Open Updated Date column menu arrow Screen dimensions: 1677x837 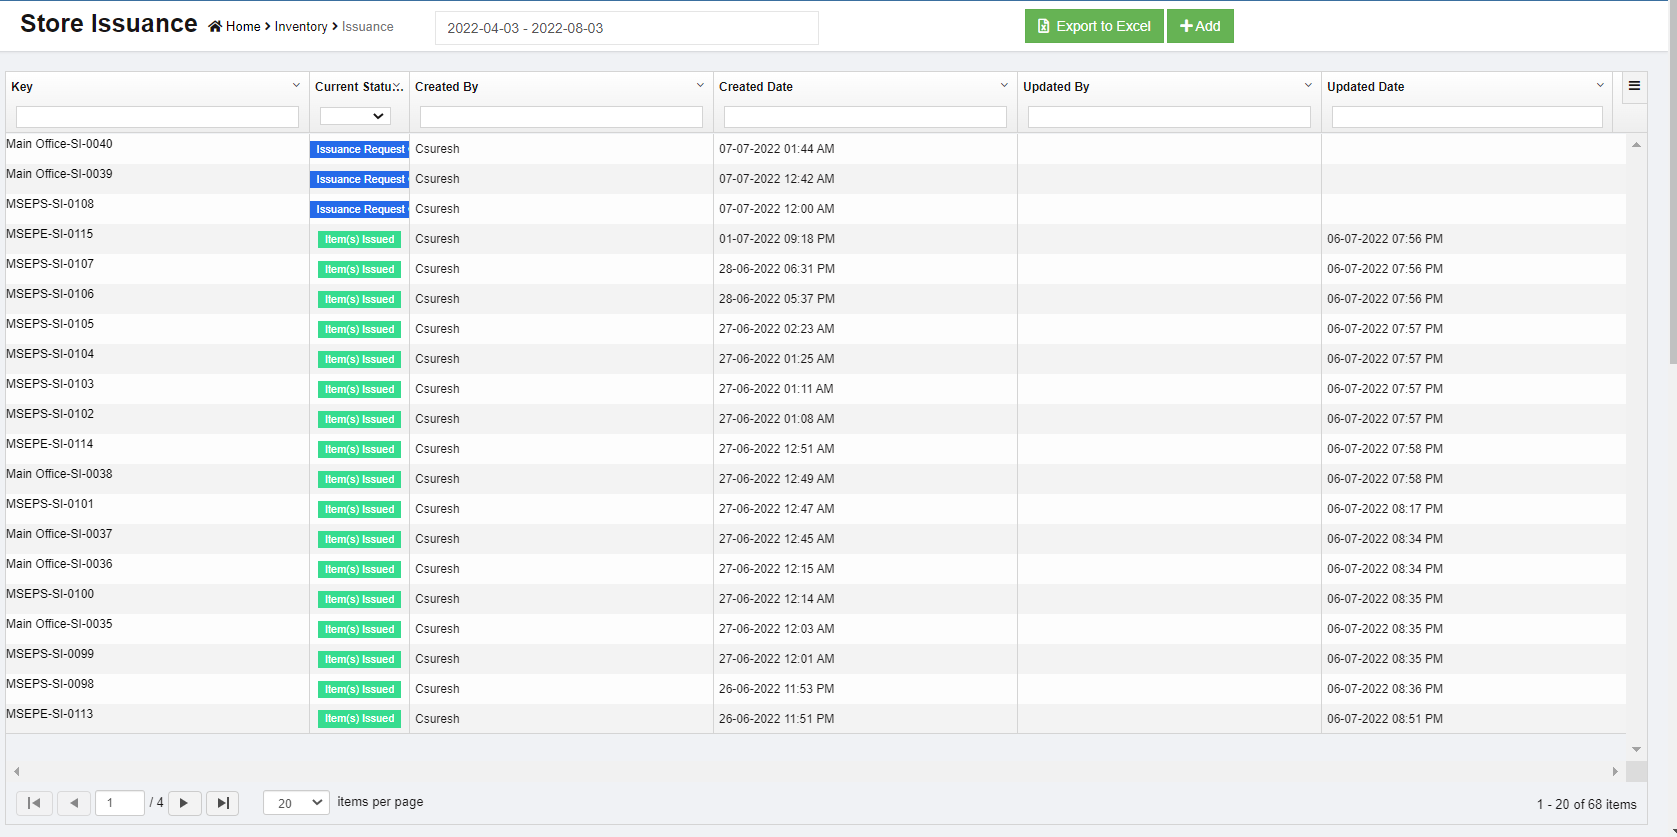tap(1600, 86)
